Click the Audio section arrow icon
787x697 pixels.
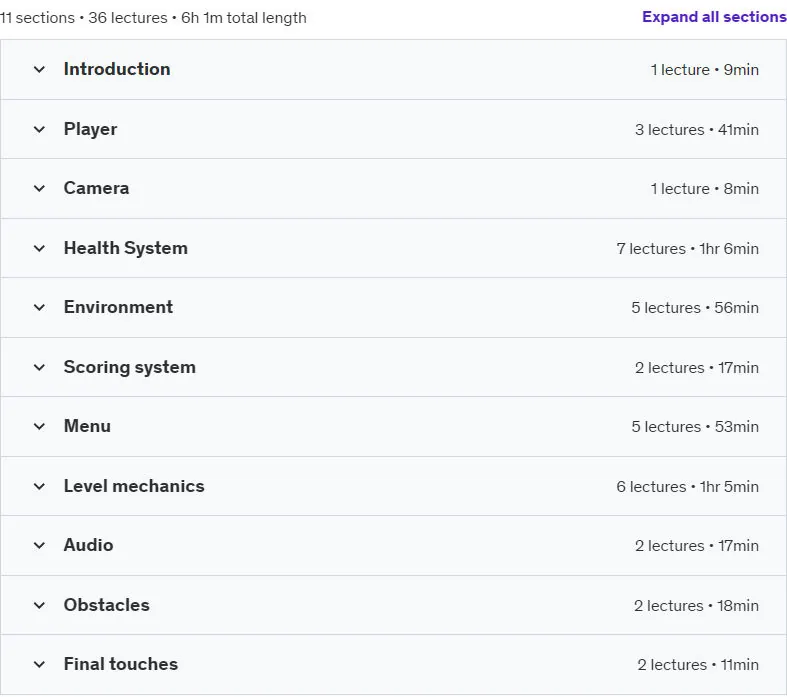point(39,545)
